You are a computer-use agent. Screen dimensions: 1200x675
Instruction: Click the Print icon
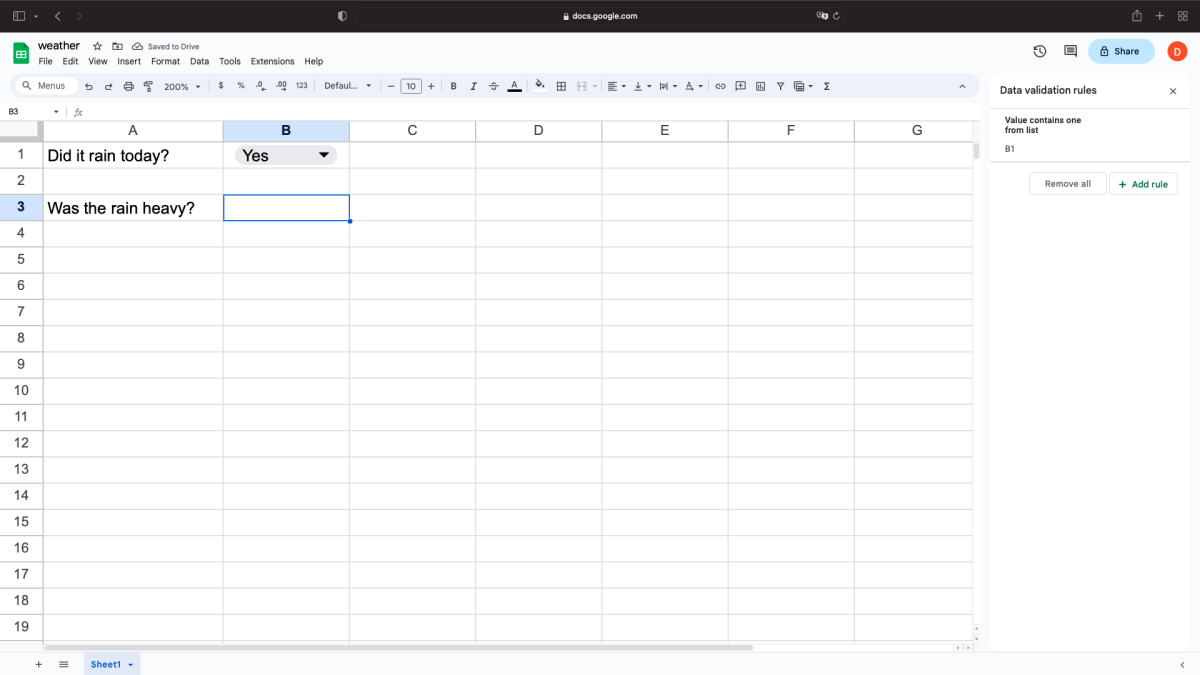128,87
